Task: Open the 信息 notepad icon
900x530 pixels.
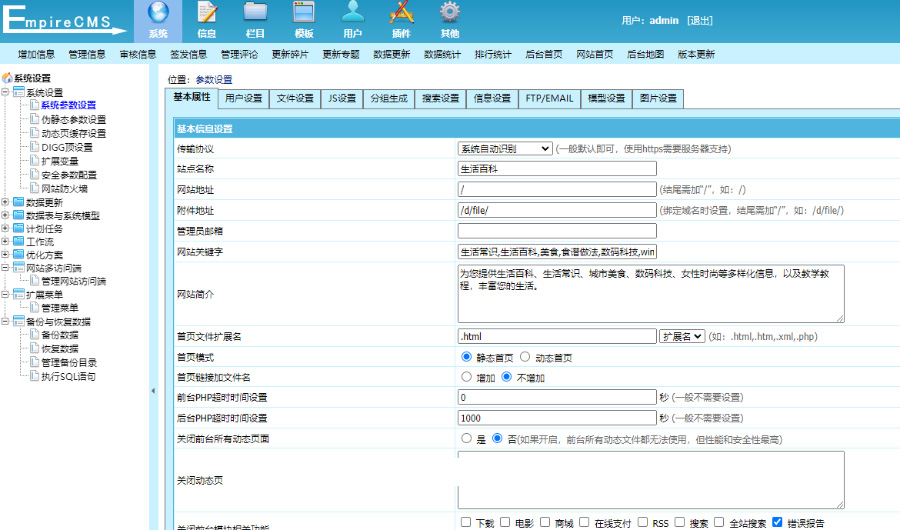Action: [x=206, y=14]
